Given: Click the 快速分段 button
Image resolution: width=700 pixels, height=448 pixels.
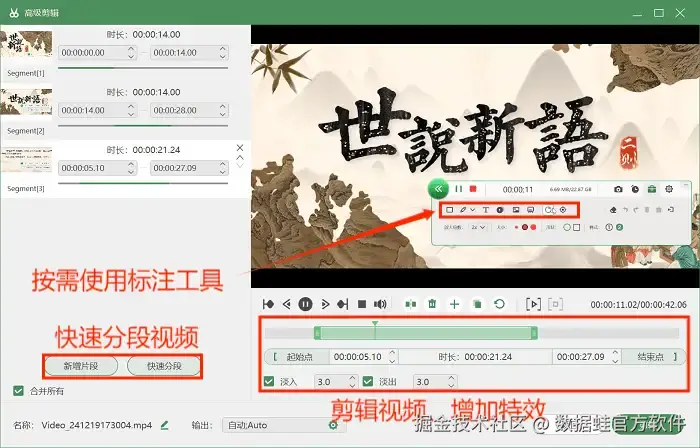Looking at the screenshot, I should [x=164, y=366].
